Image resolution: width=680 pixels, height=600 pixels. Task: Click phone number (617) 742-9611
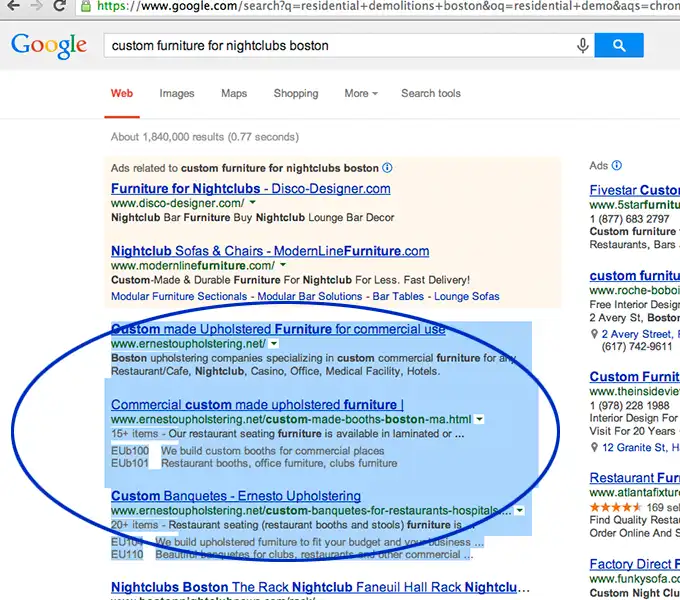click(637, 346)
